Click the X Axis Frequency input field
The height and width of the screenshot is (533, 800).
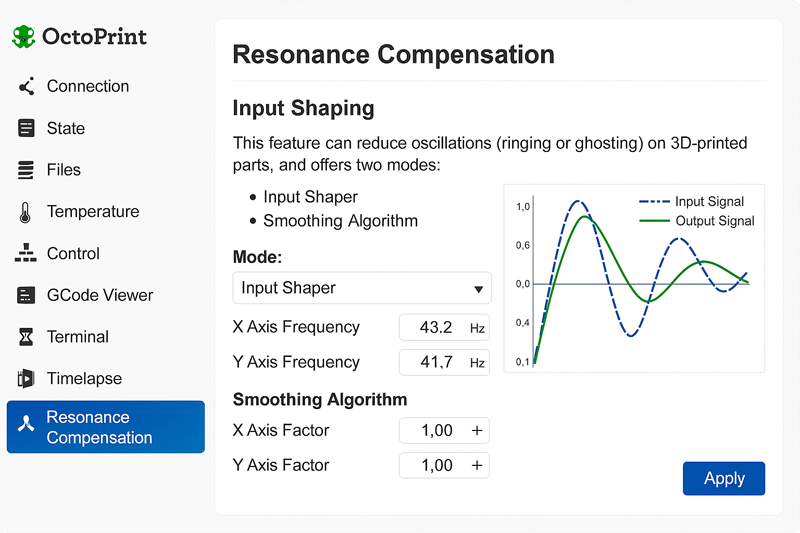coord(444,327)
